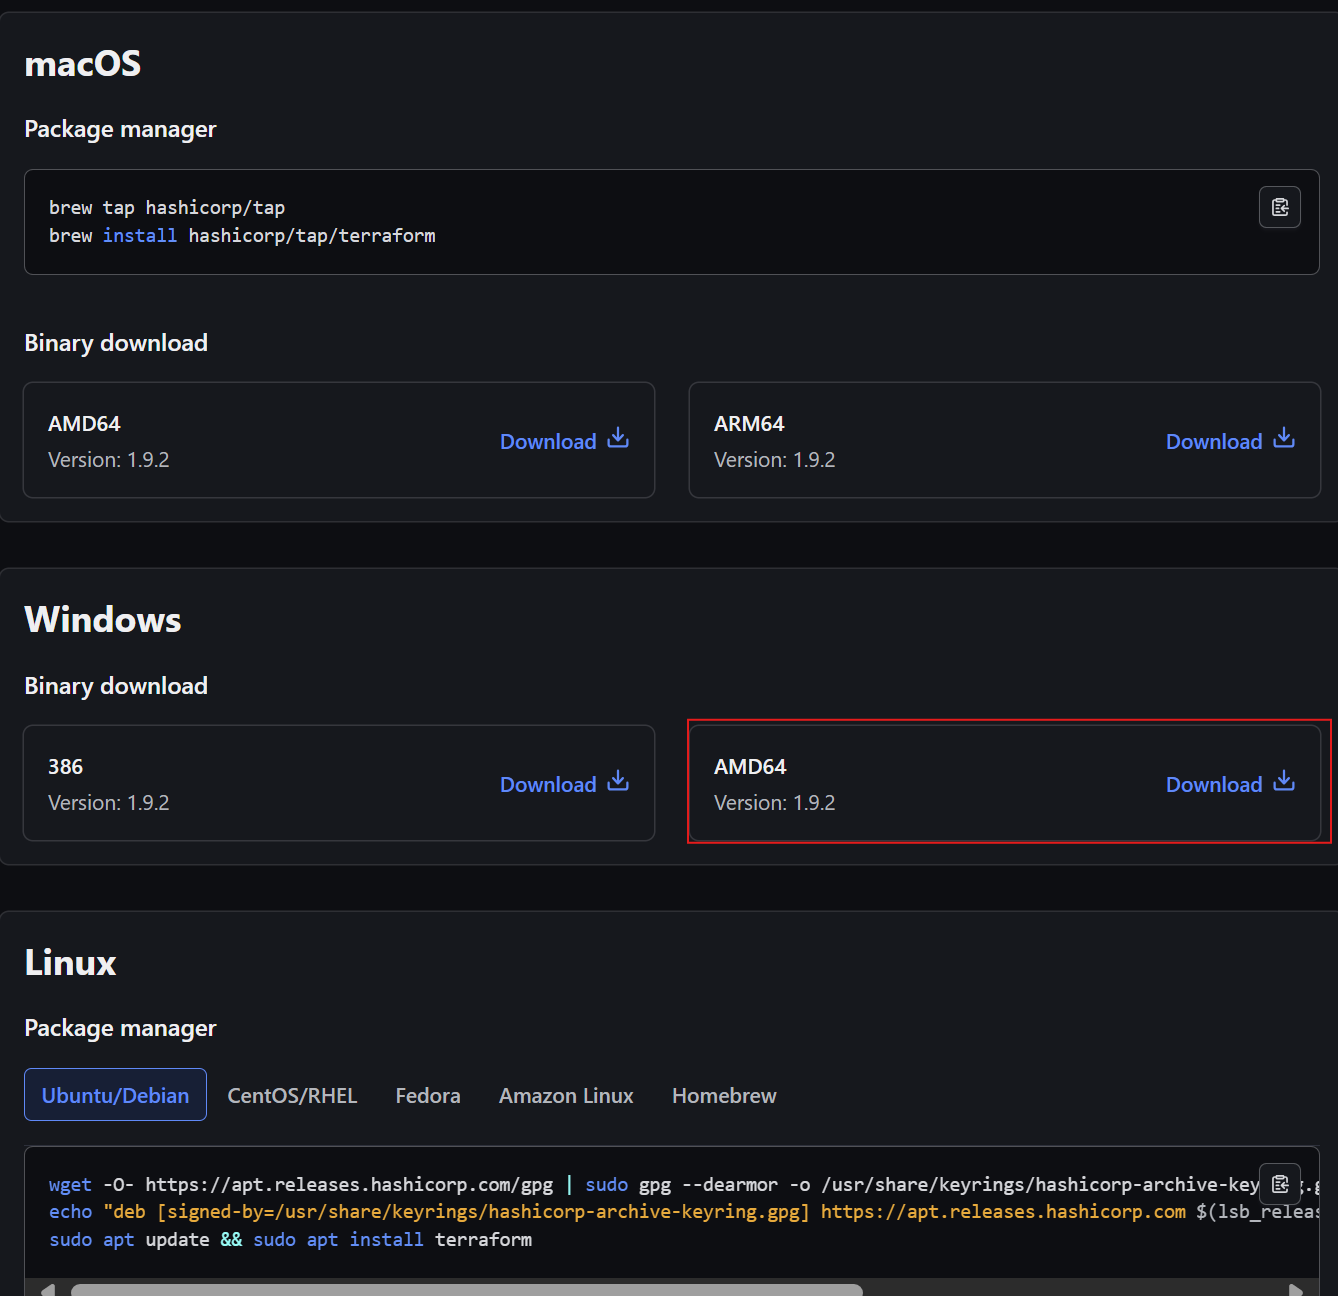Click macOS 'Binary download' subheading
This screenshot has width=1338, height=1296.
click(x=116, y=343)
